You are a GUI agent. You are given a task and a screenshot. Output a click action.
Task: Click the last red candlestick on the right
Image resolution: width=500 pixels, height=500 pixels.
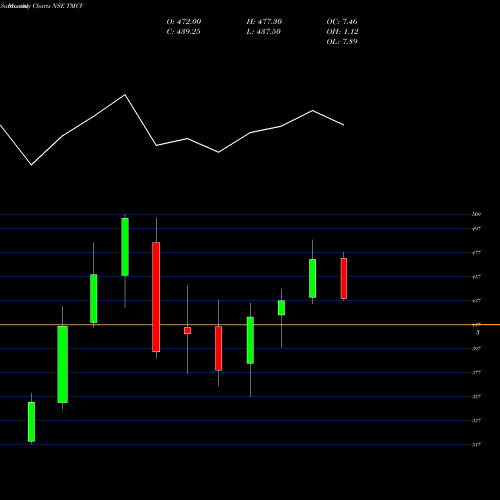click(x=344, y=278)
